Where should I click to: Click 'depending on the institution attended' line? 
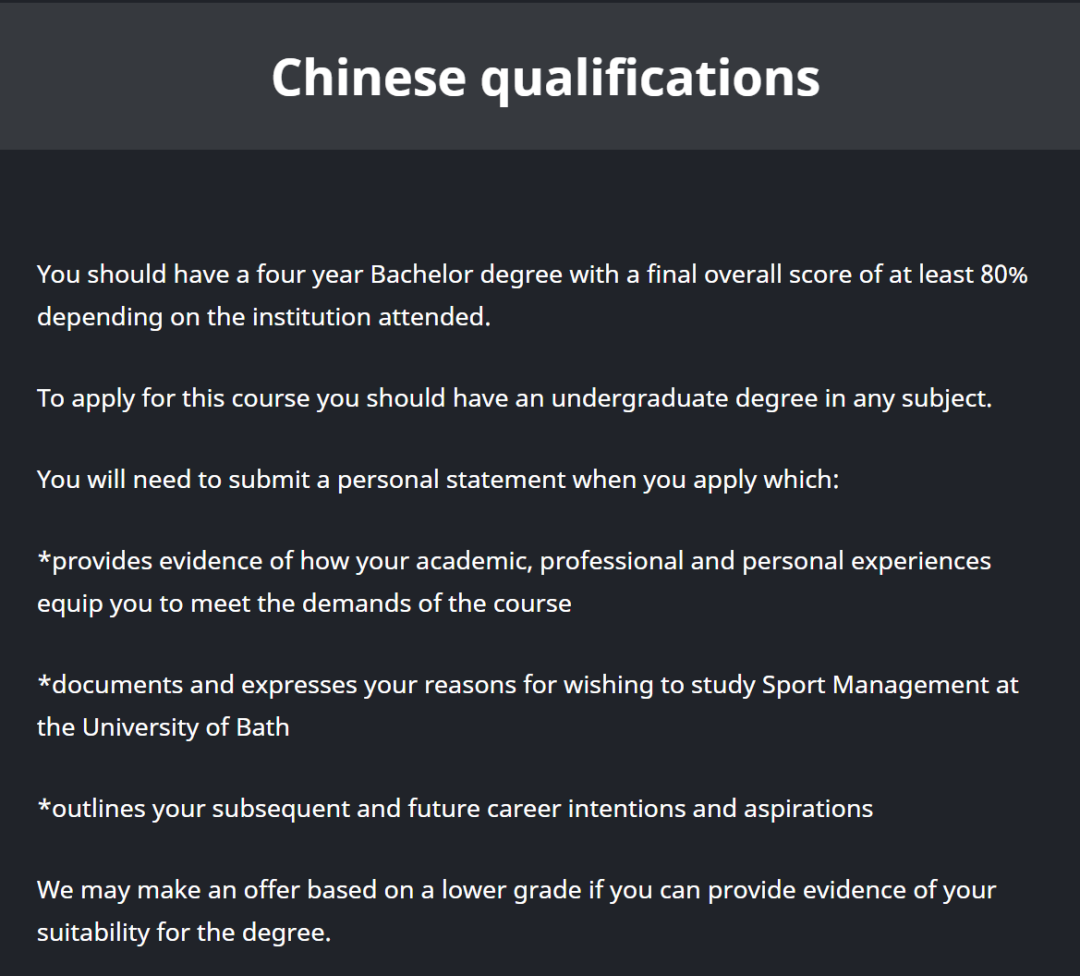(264, 317)
